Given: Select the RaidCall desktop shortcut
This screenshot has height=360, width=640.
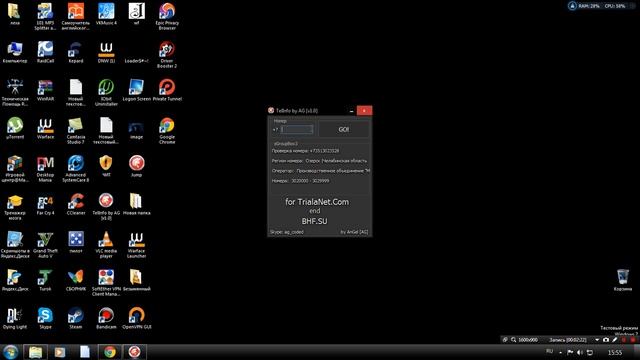Looking at the screenshot, I should pos(45,52).
